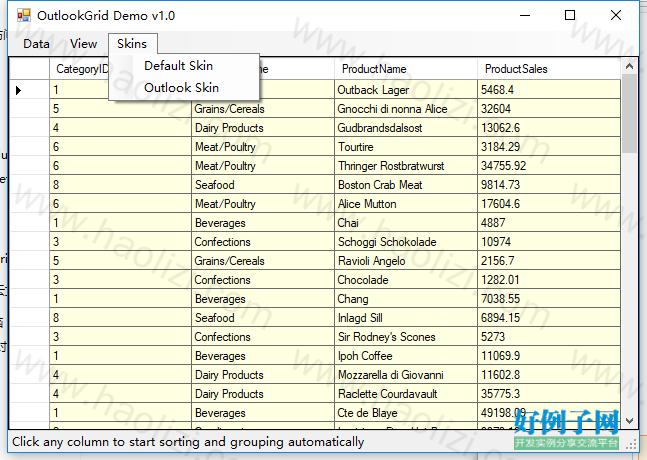Click Seafood cell in Boston Crab Meat row

(x=263, y=184)
